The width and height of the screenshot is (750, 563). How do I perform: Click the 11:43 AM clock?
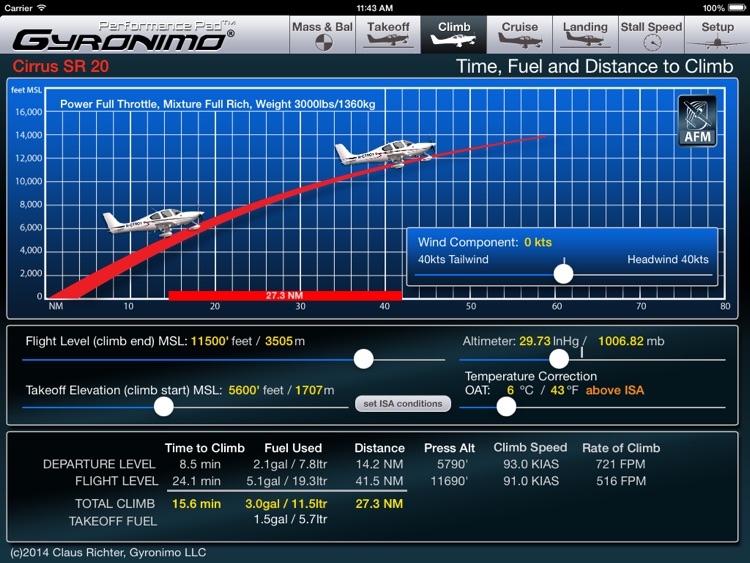(x=375, y=8)
